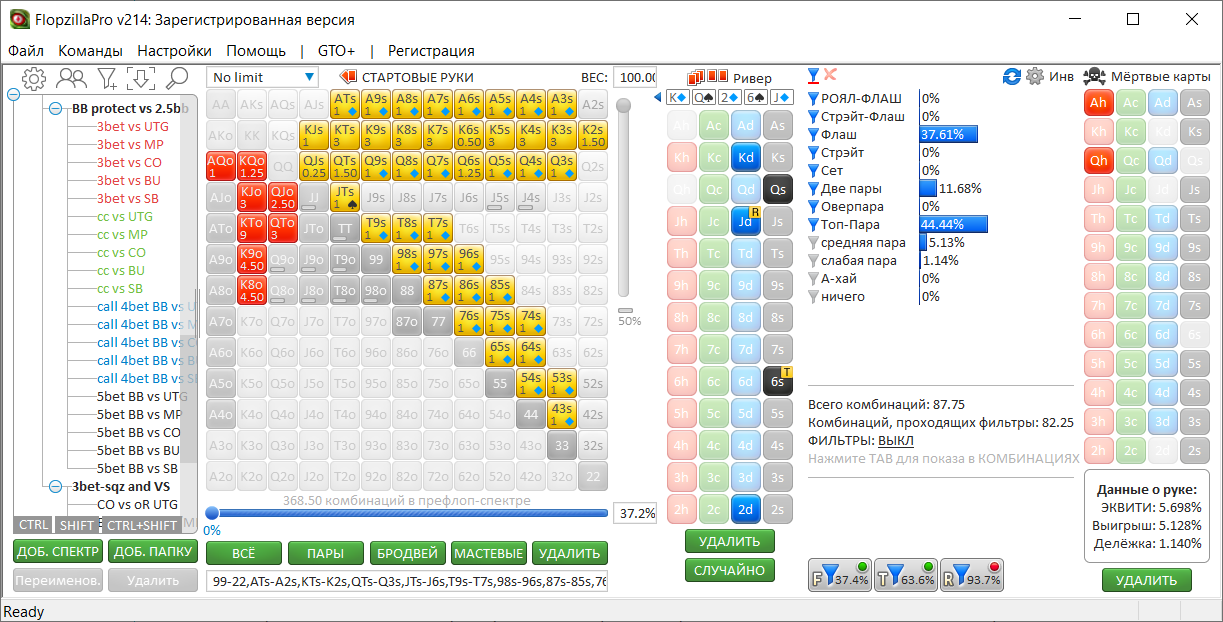This screenshot has width=1223, height=622.
Task: Click the AKs hand cell in the matrix
Action: click(x=252, y=105)
